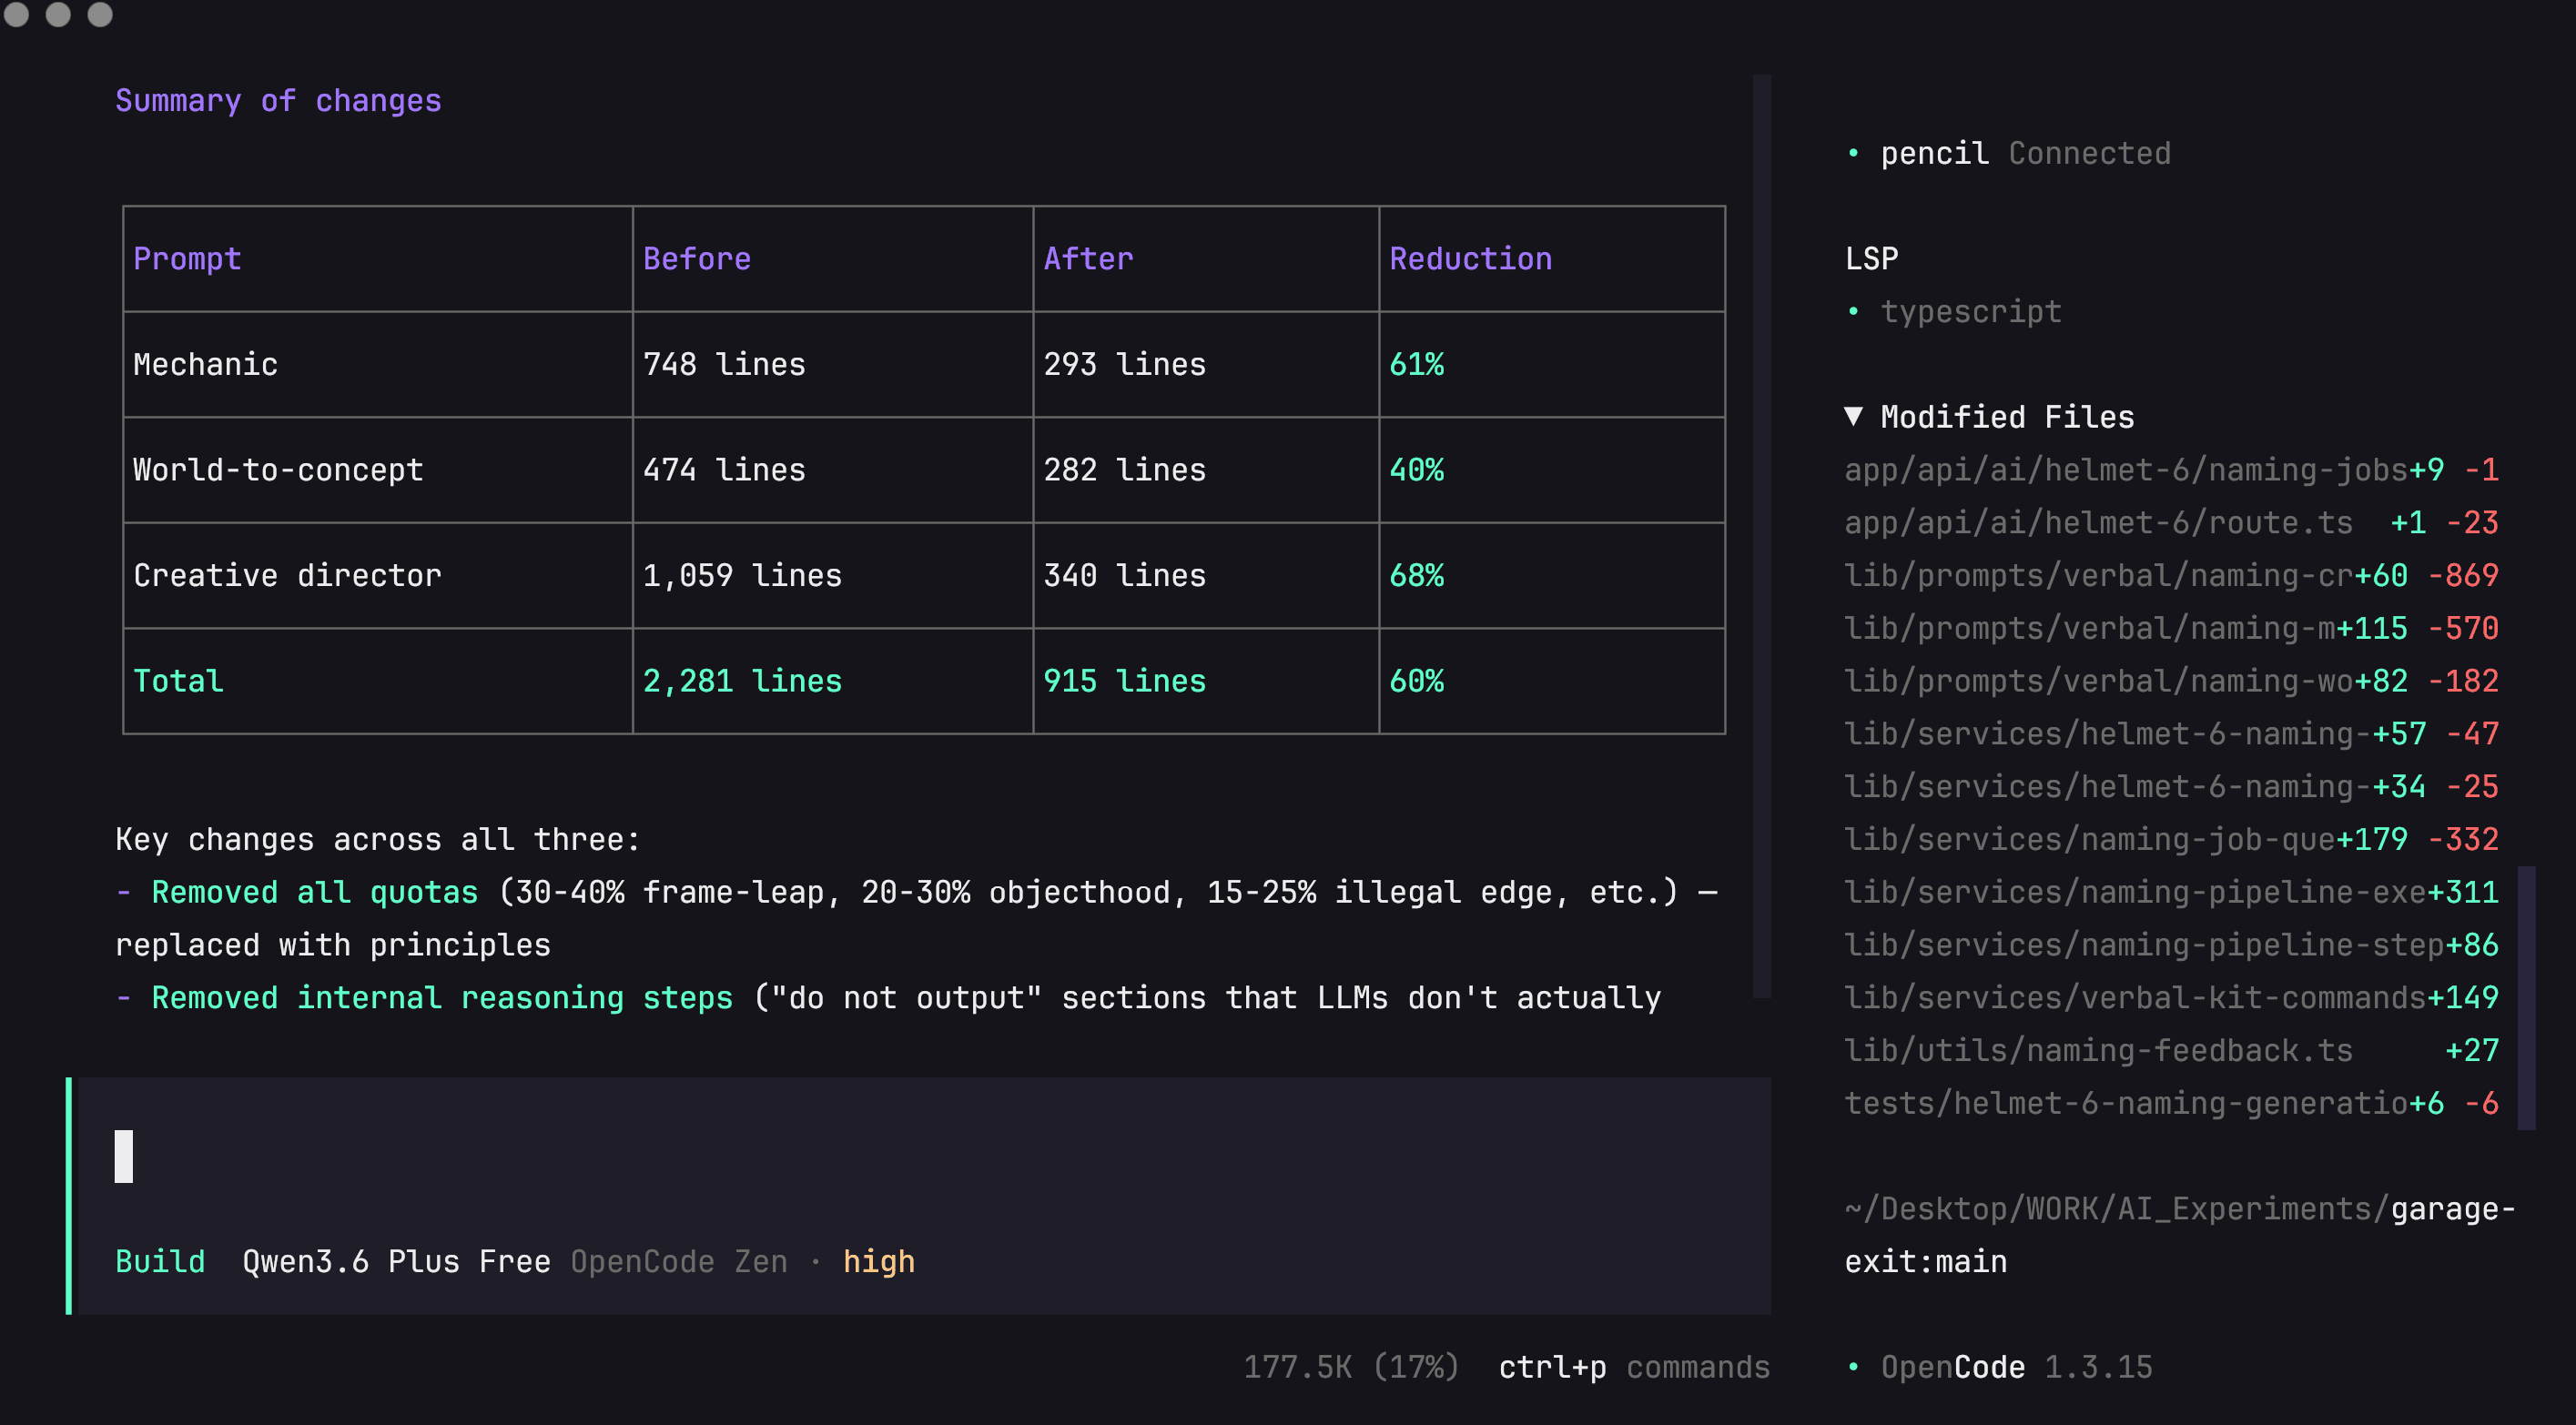Switch the Build agent mode label

point(160,1261)
